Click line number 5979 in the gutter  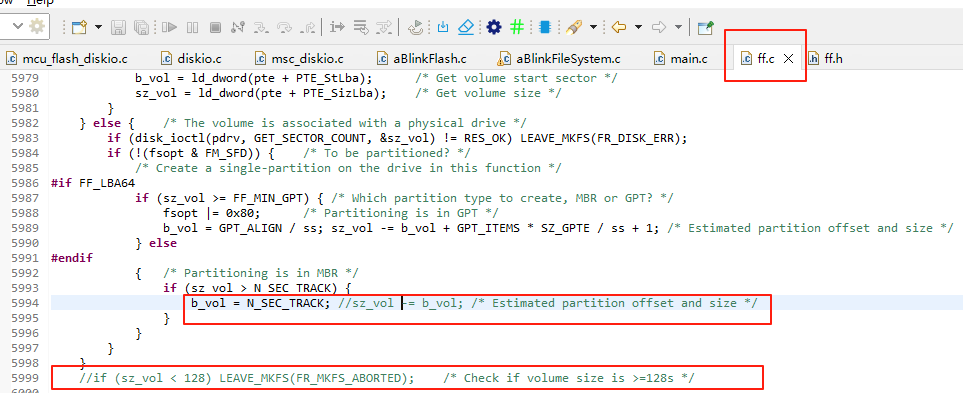25,78
